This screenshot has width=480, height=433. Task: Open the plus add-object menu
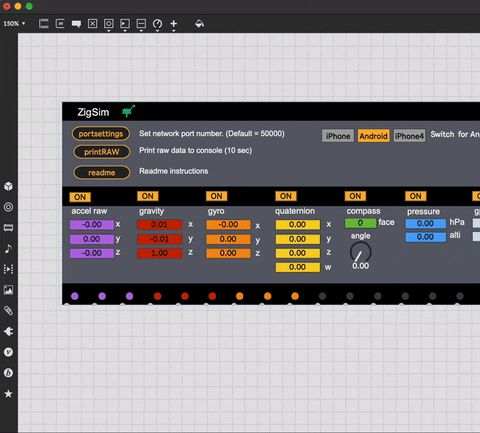(x=174, y=24)
